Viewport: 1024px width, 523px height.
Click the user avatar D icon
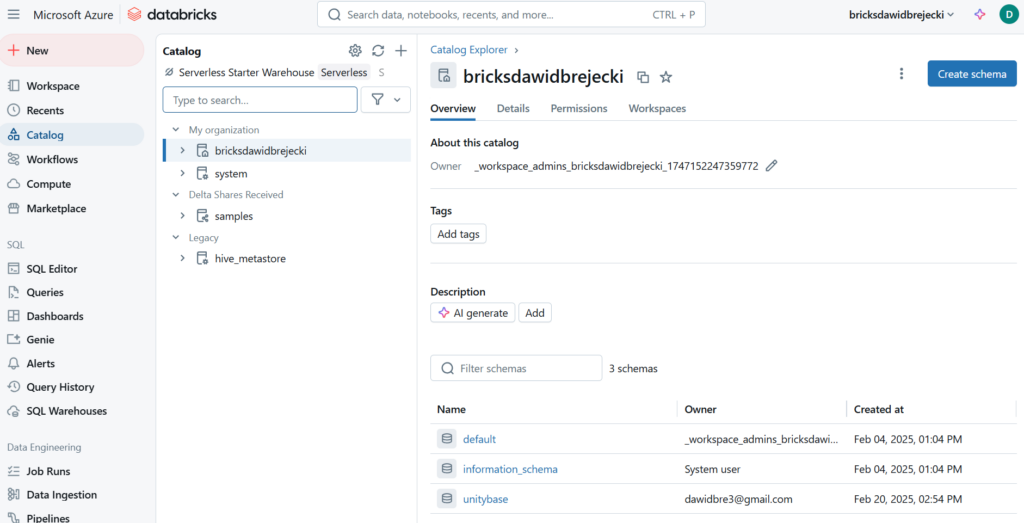(1007, 14)
